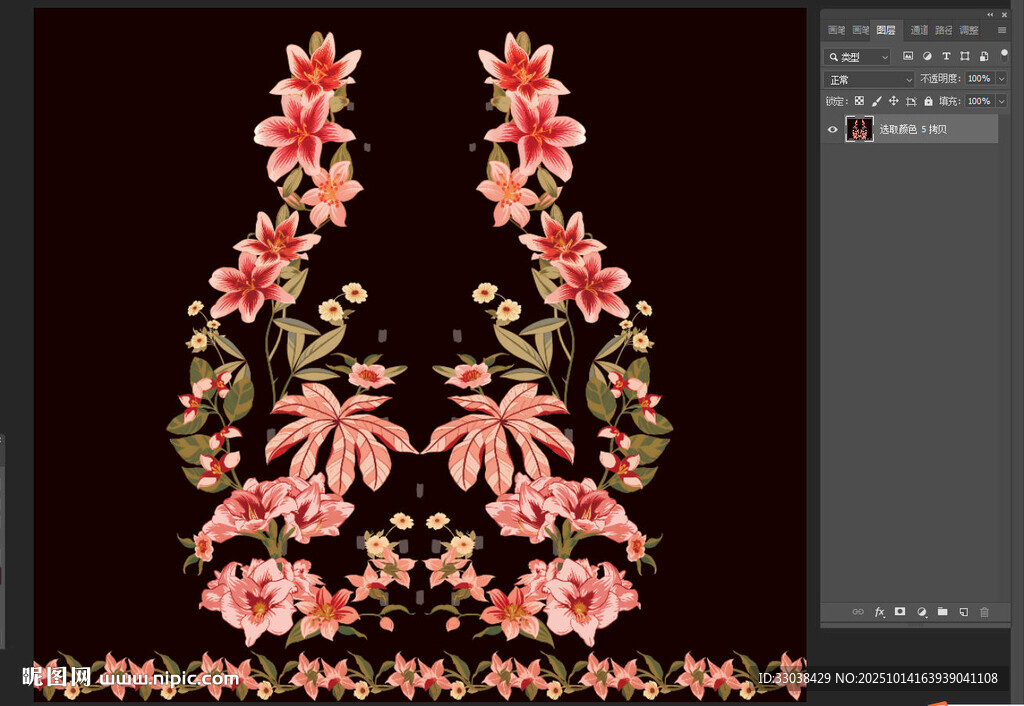Create a new layer
This screenshot has width=1024, height=706.
pos(963,612)
